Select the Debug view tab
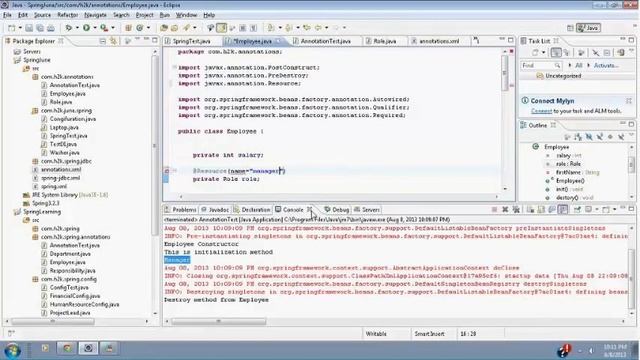The image size is (640, 360). [337, 210]
